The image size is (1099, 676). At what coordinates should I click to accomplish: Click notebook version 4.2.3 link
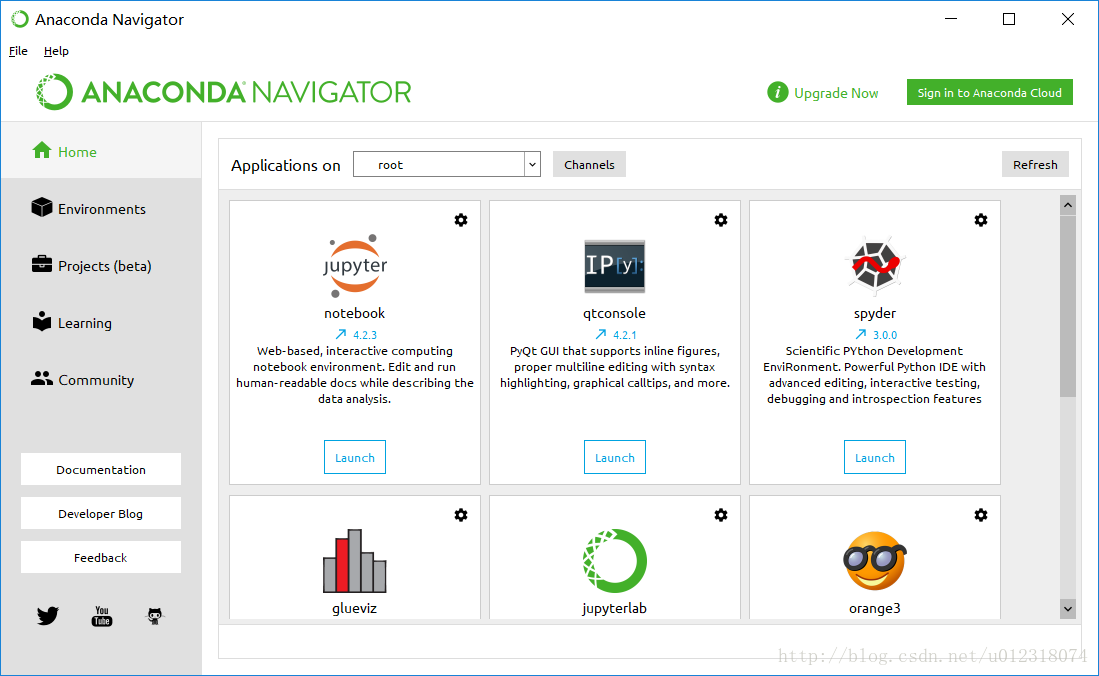[x=364, y=335]
